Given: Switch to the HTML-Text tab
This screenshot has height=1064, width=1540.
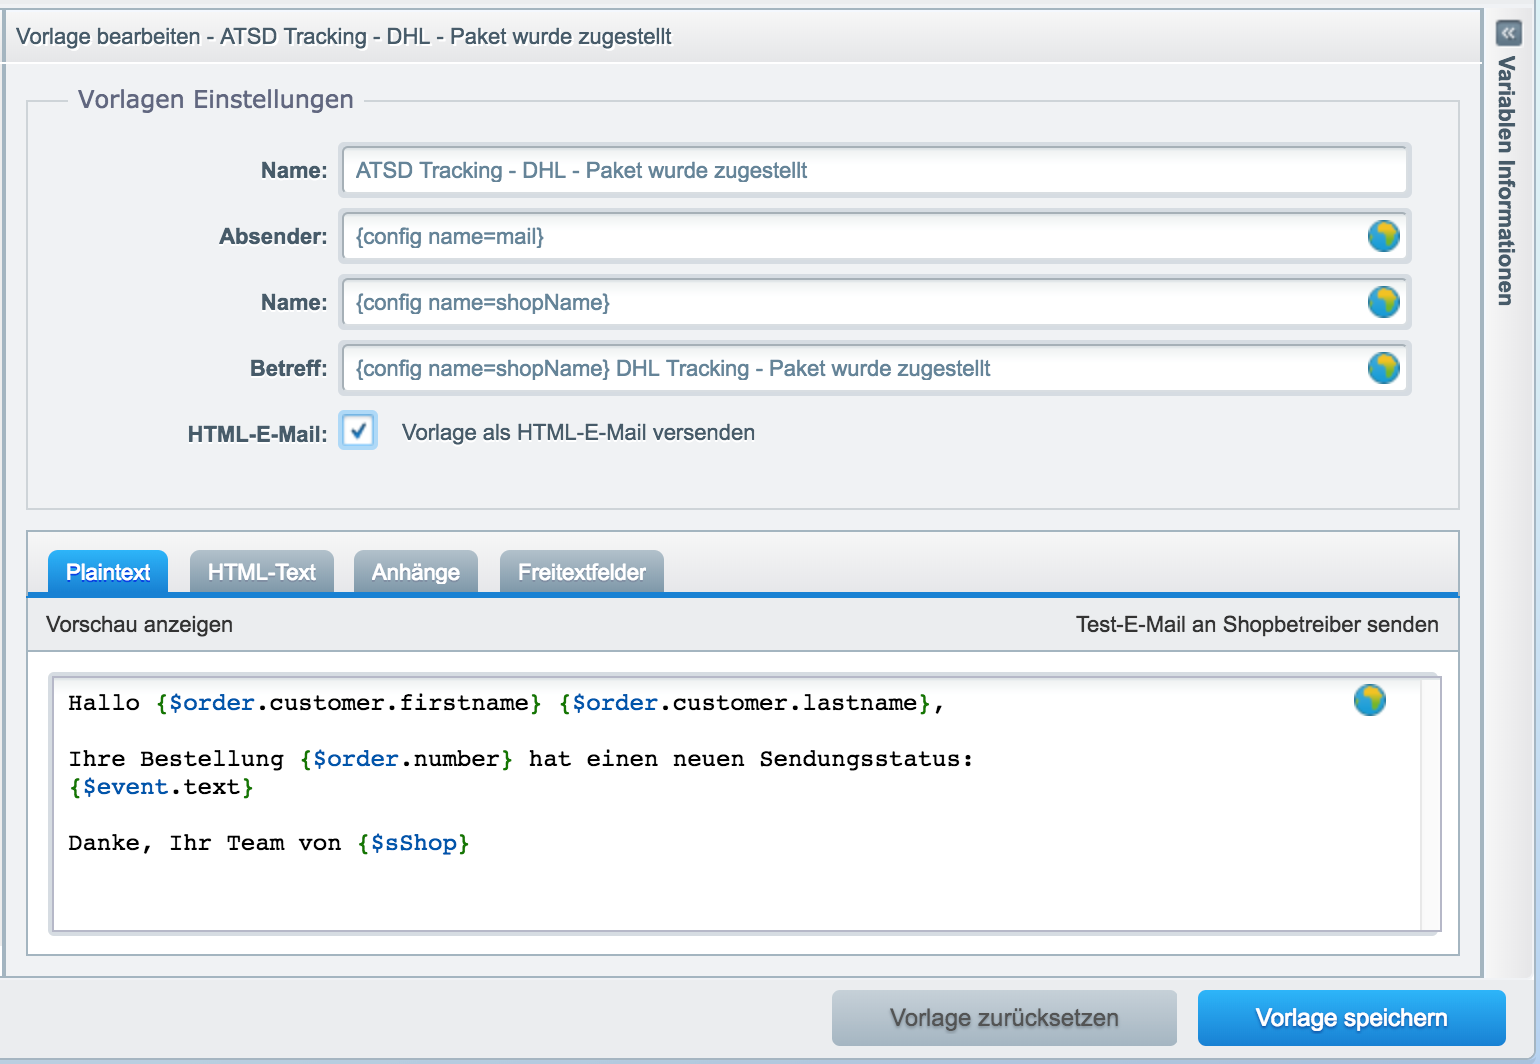Looking at the screenshot, I should tap(261, 572).
